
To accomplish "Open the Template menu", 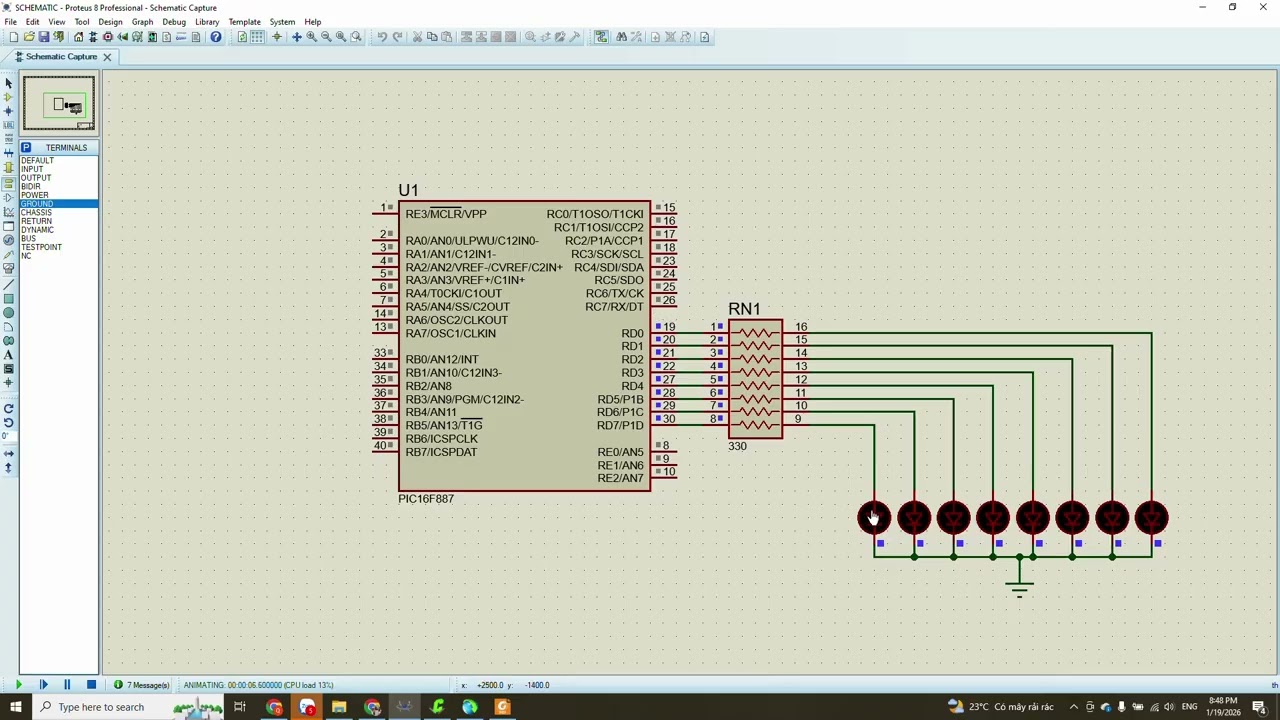I will (244, 22).
